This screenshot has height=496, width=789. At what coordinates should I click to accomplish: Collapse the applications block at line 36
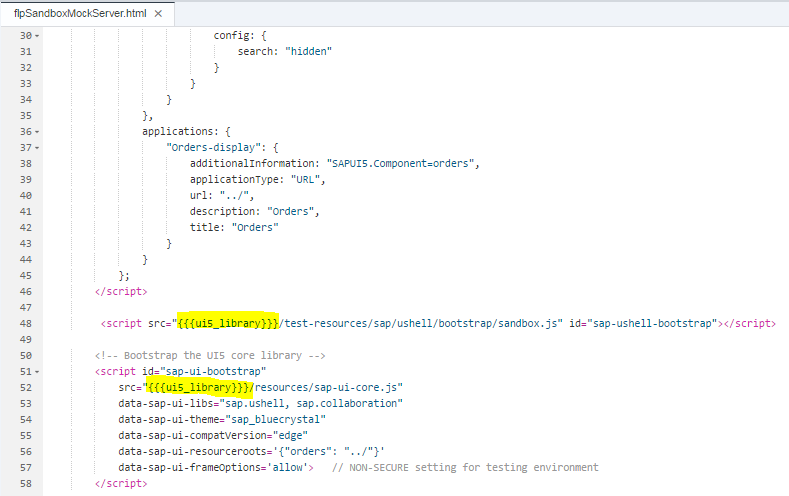click(x=37, y=132)
